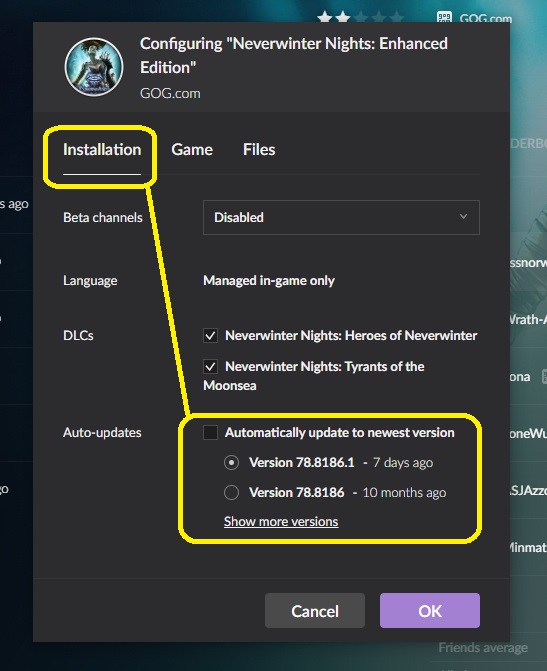Switch to the Game tab
Screen dimensions: 547x671
pos(192,150)
